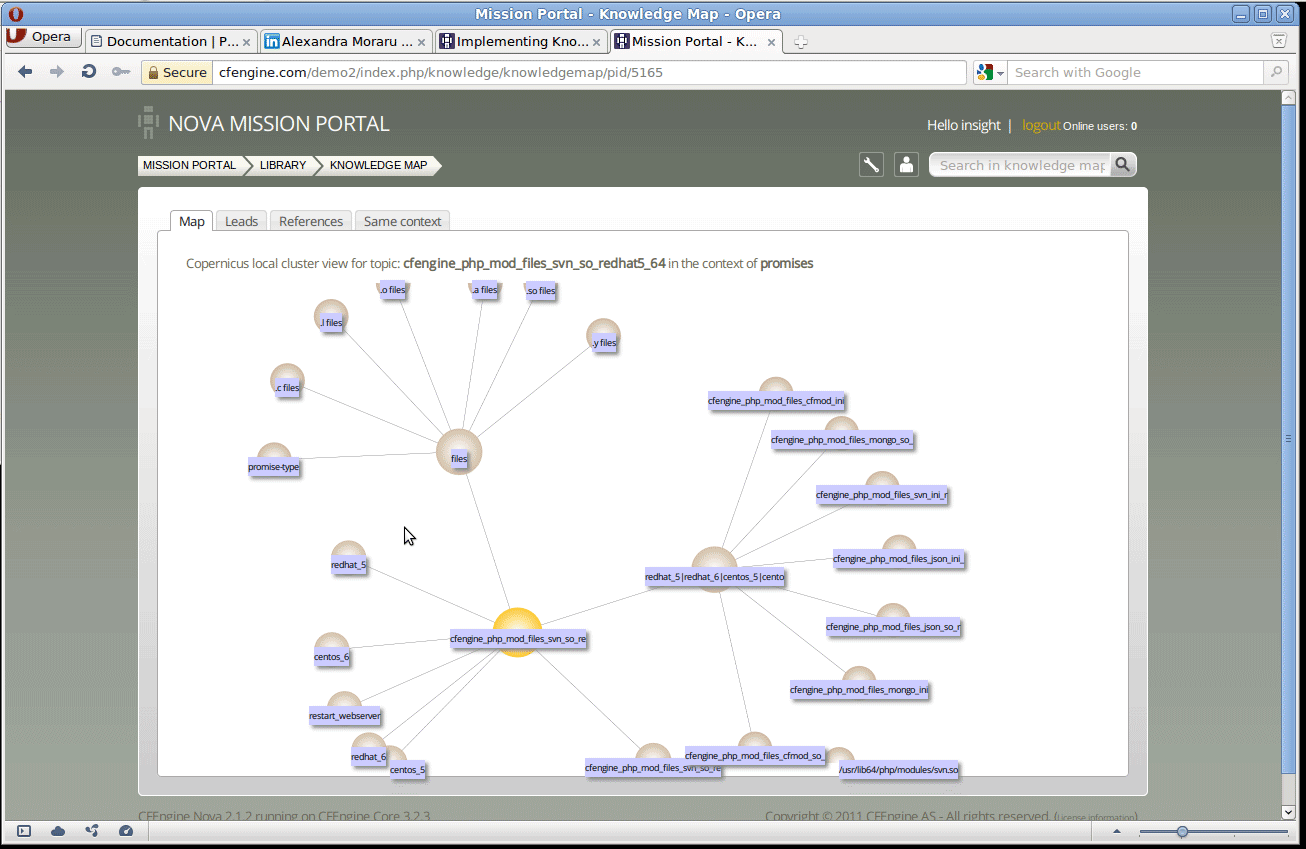Select the 'redhat_6' node
The width and height of the screenshot is (1306, 849).
click(x=368, y=751)
